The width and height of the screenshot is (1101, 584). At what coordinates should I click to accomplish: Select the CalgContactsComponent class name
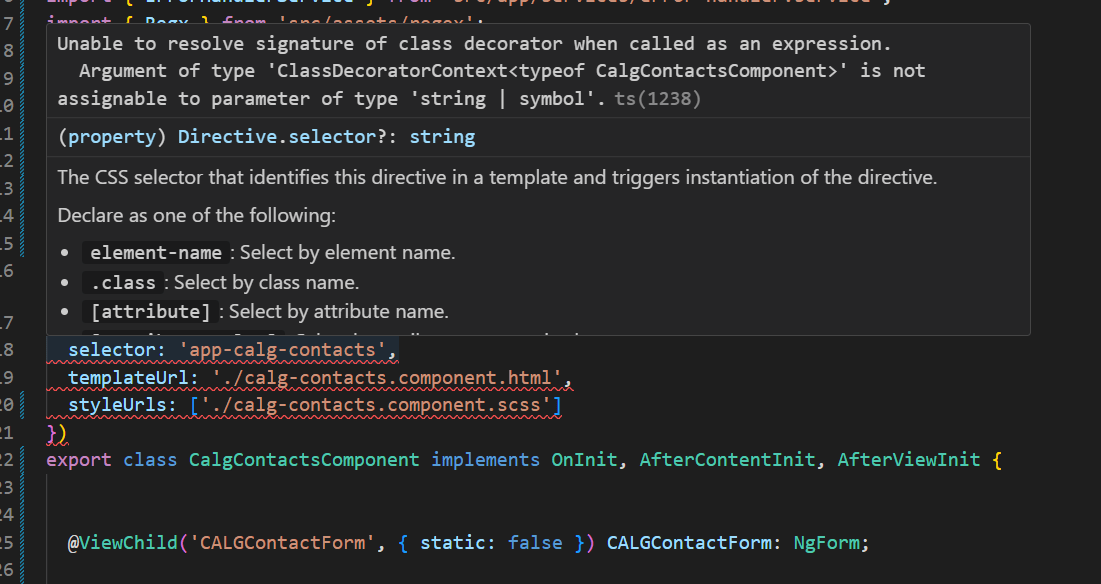click(304, 460)
